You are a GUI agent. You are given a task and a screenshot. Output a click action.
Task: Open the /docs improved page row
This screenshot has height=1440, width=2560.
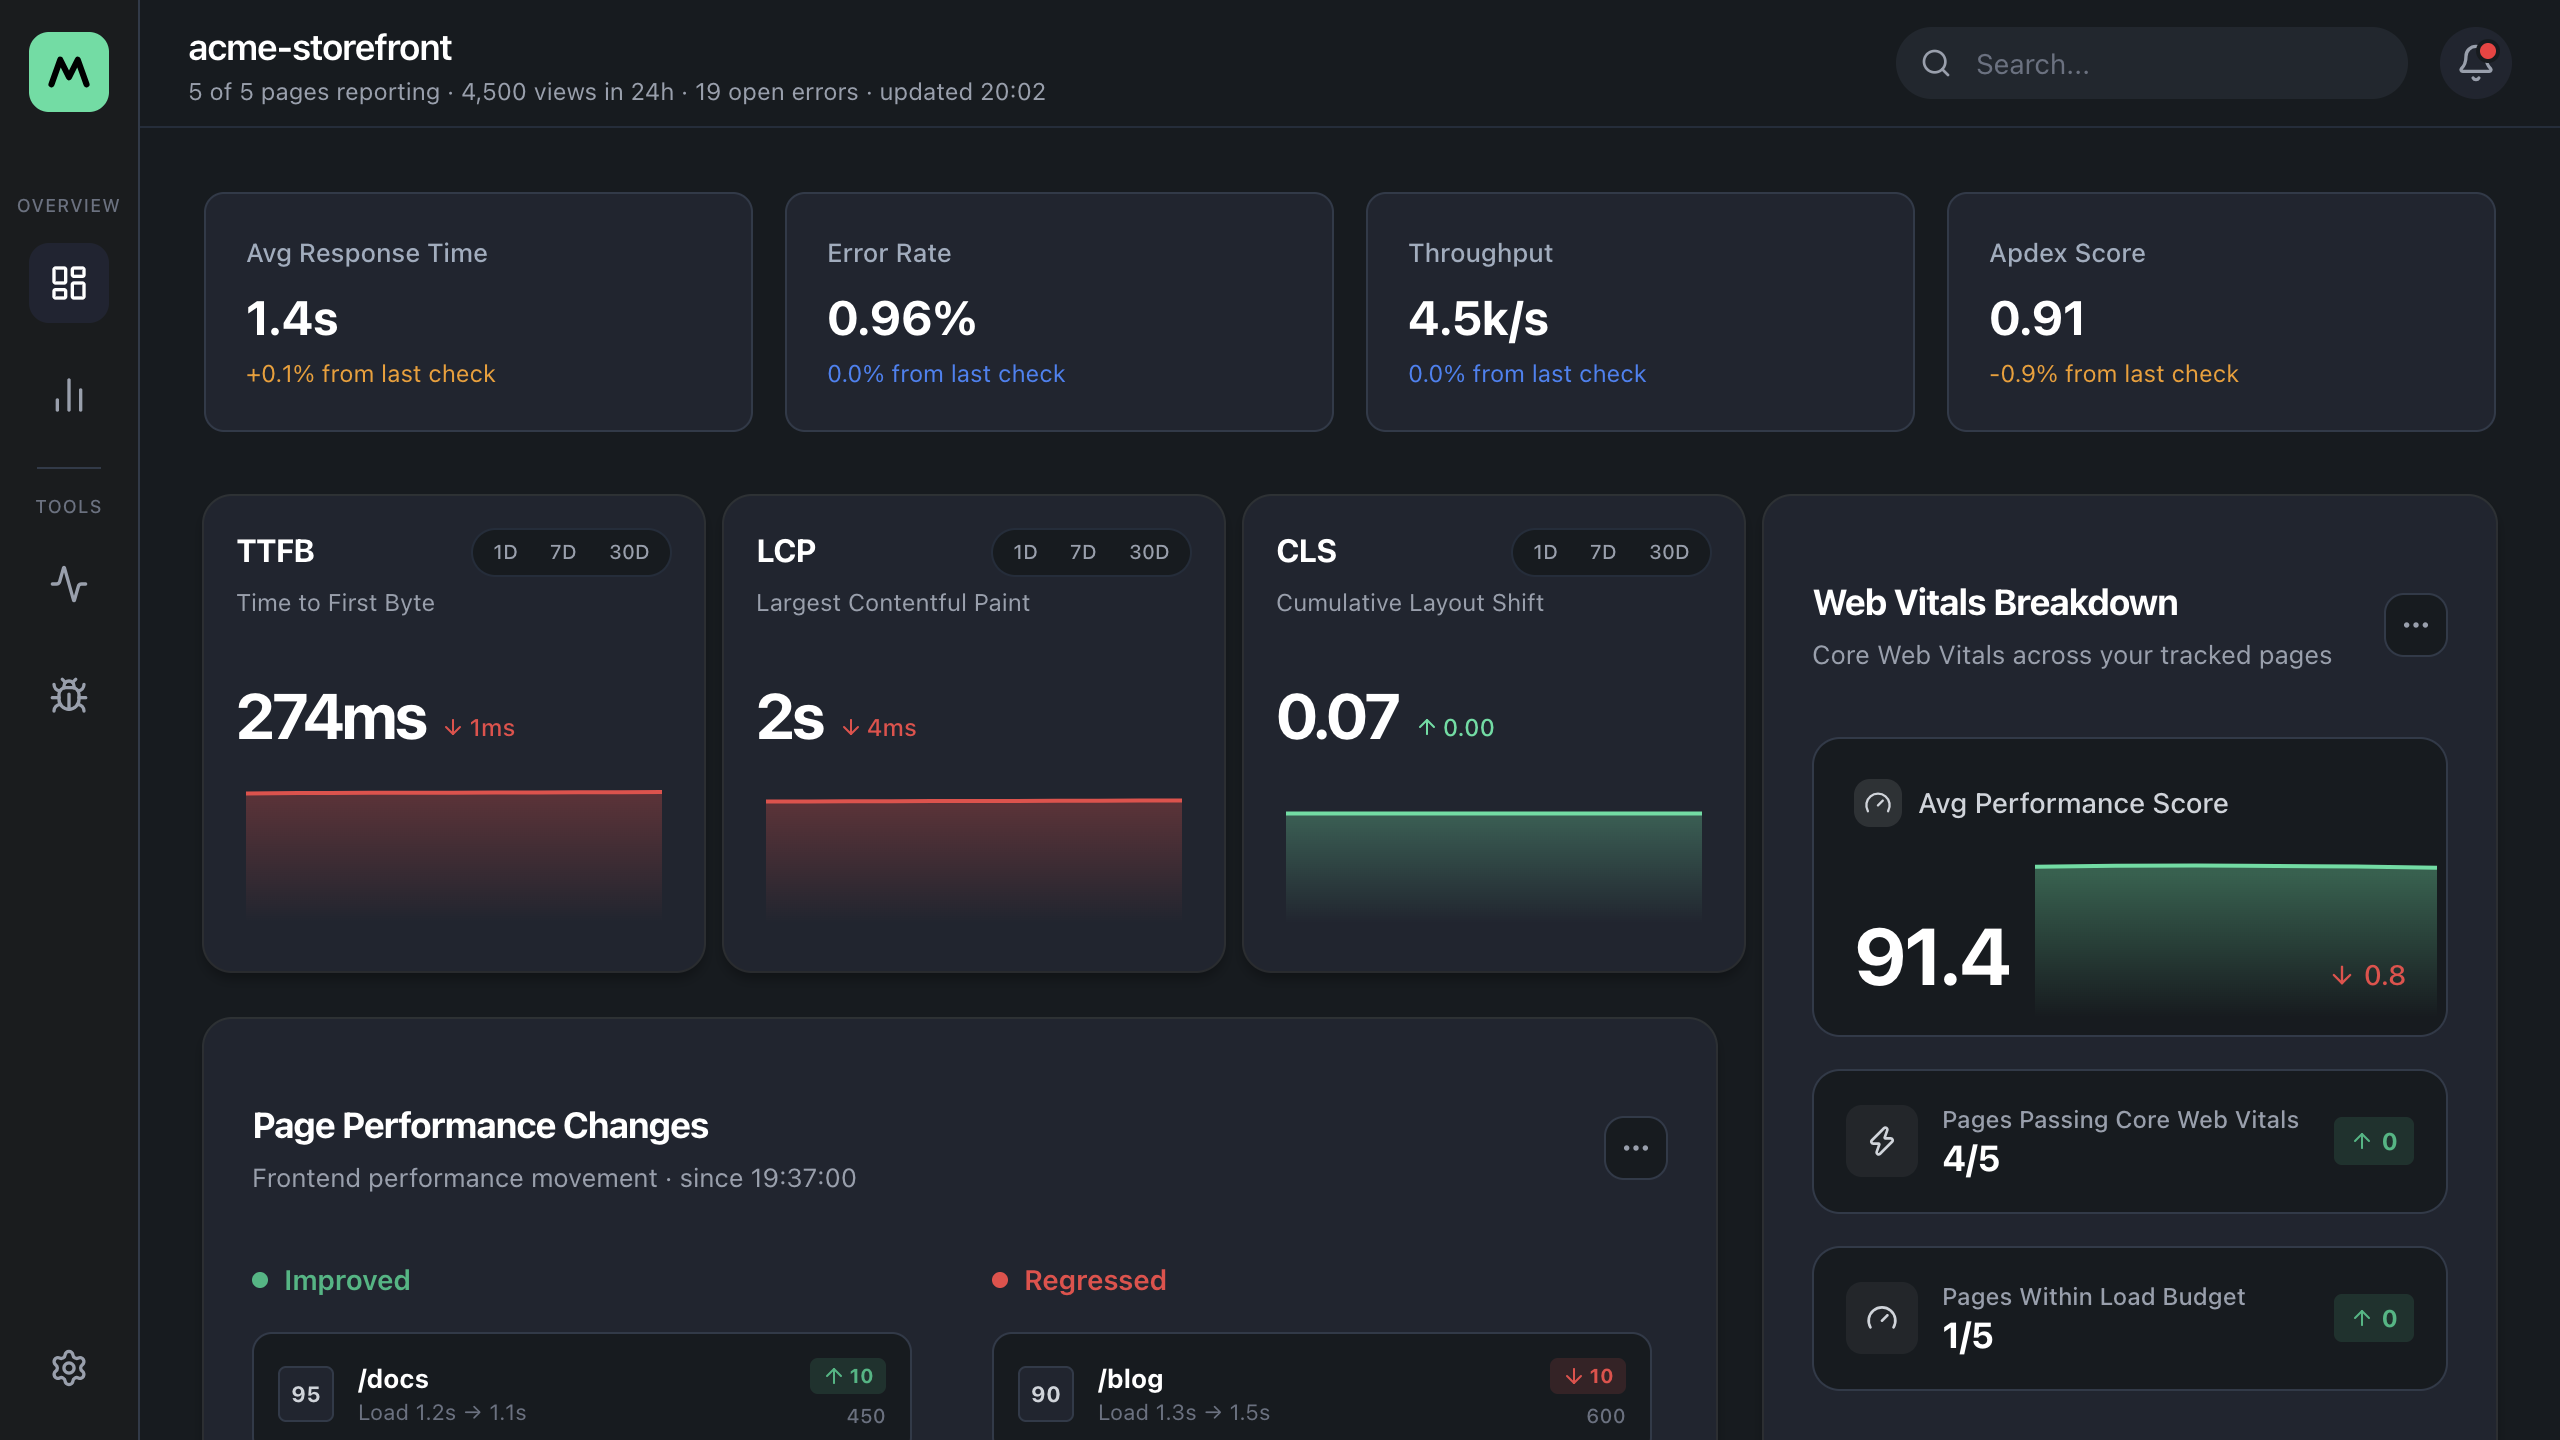(x=582, y=1388)
